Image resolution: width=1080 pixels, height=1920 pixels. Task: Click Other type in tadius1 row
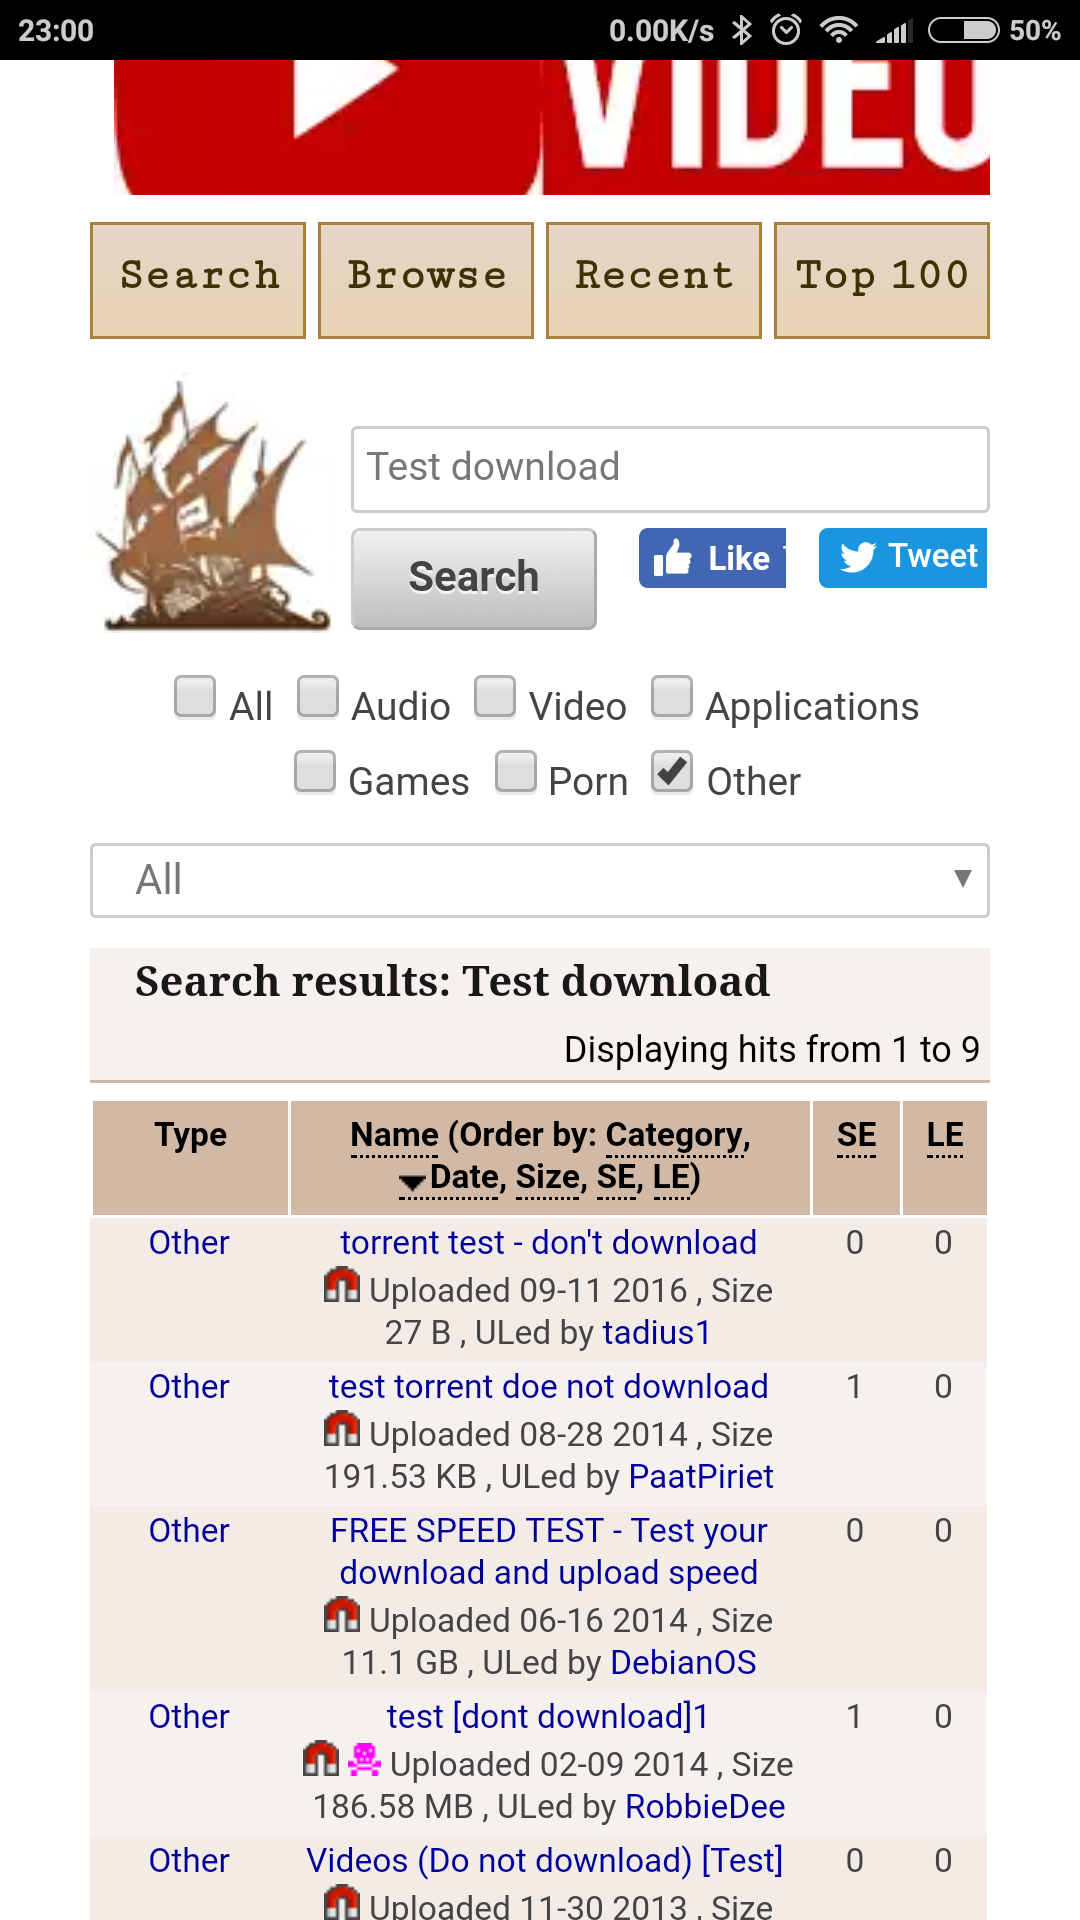point(189,1243)
